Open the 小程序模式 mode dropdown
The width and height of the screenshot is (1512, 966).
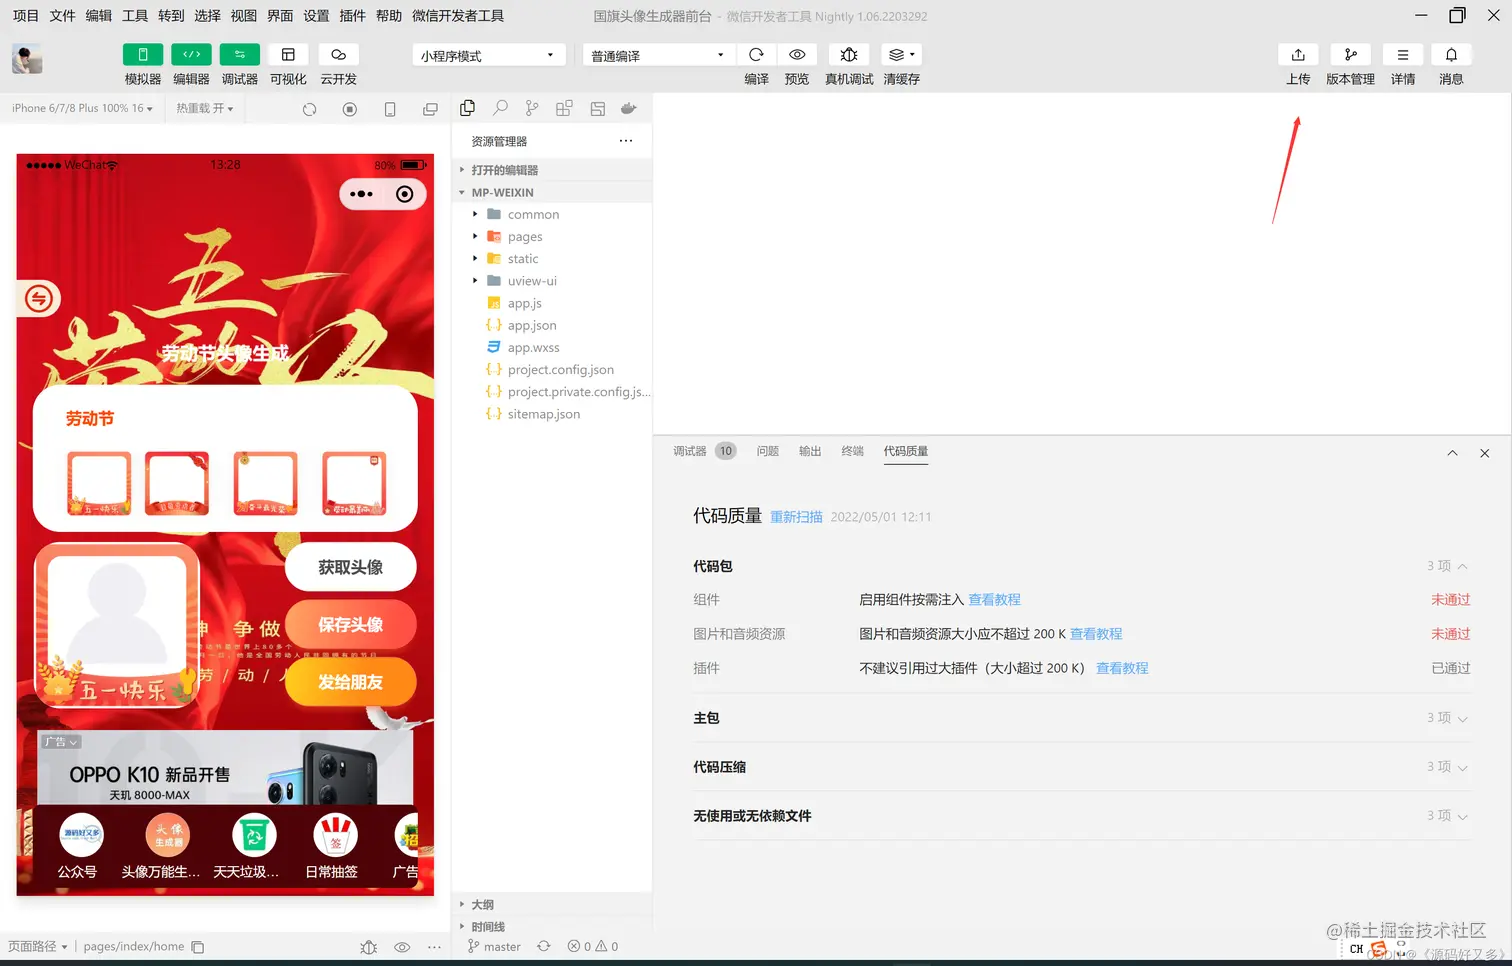(487, 54)
